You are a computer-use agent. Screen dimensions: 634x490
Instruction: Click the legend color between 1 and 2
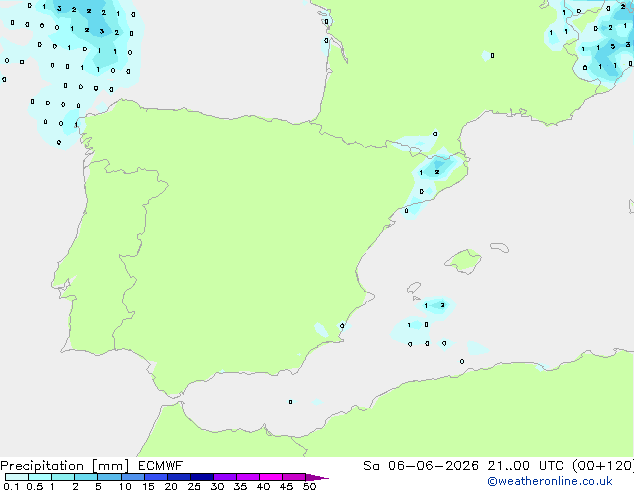coord(63,477)
